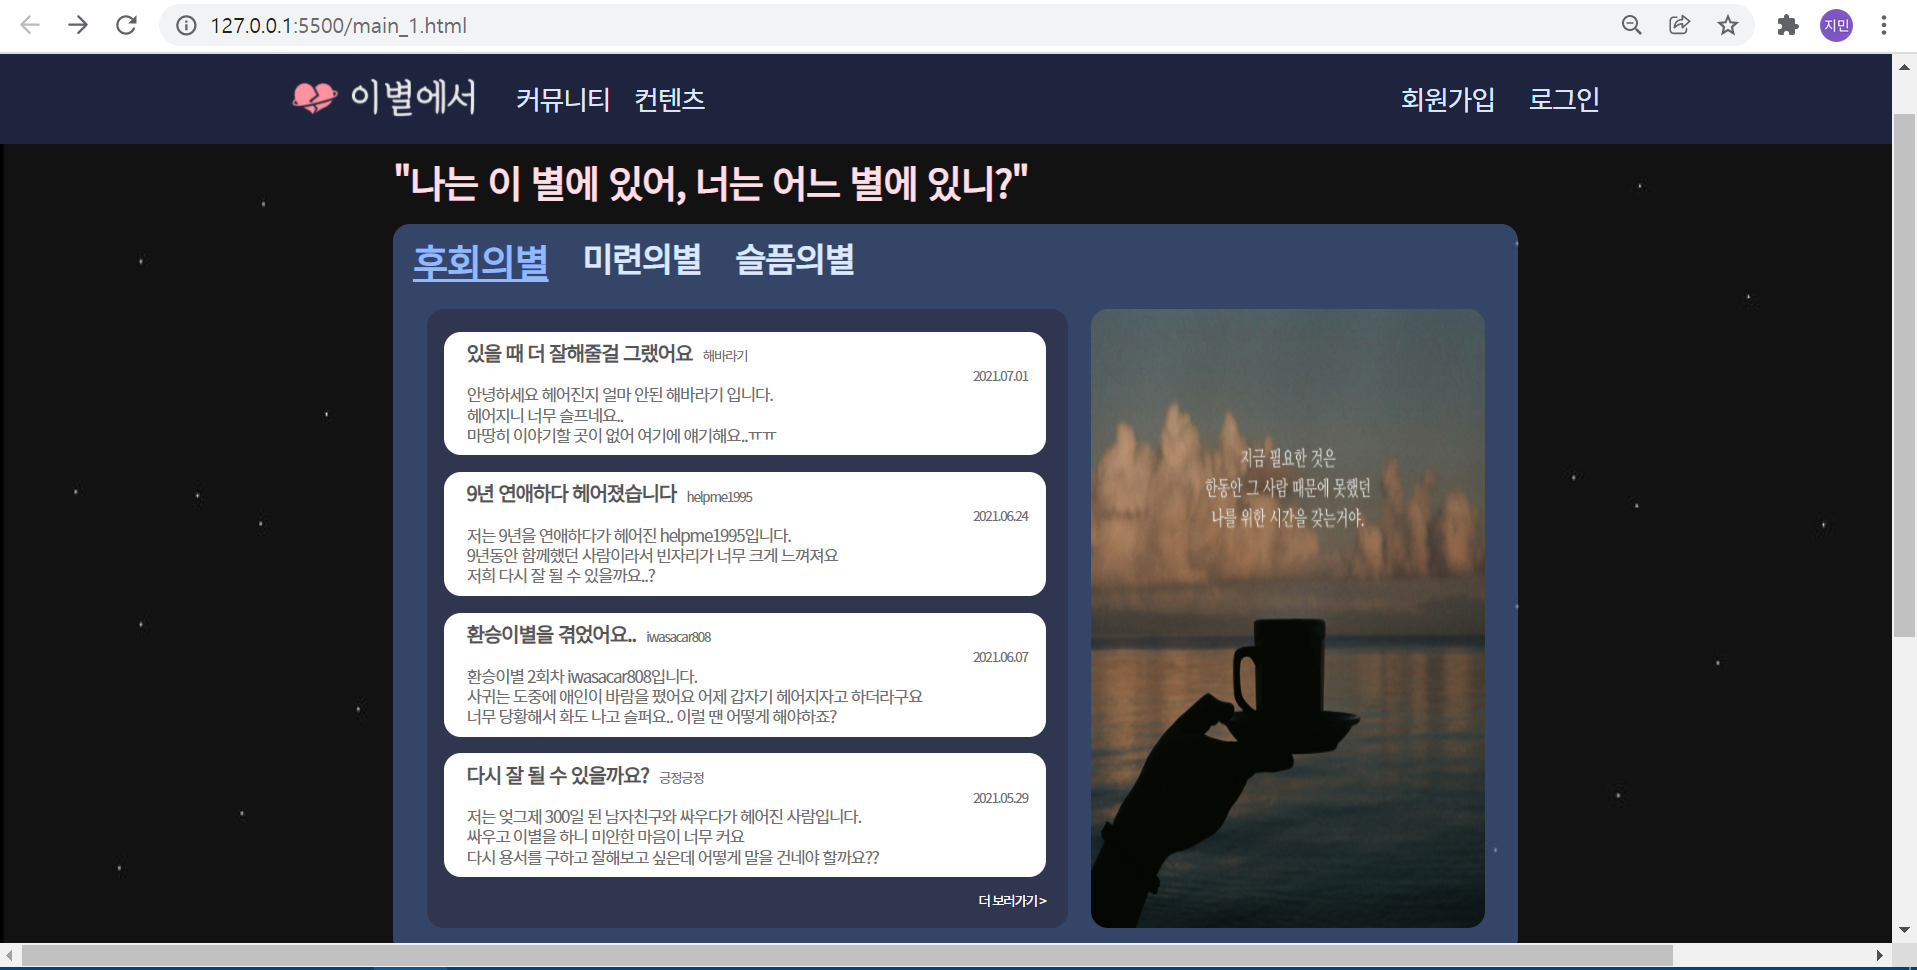Open the 컨텐츠 menu
Screen dimensions: 1917x970
point(670,99)
